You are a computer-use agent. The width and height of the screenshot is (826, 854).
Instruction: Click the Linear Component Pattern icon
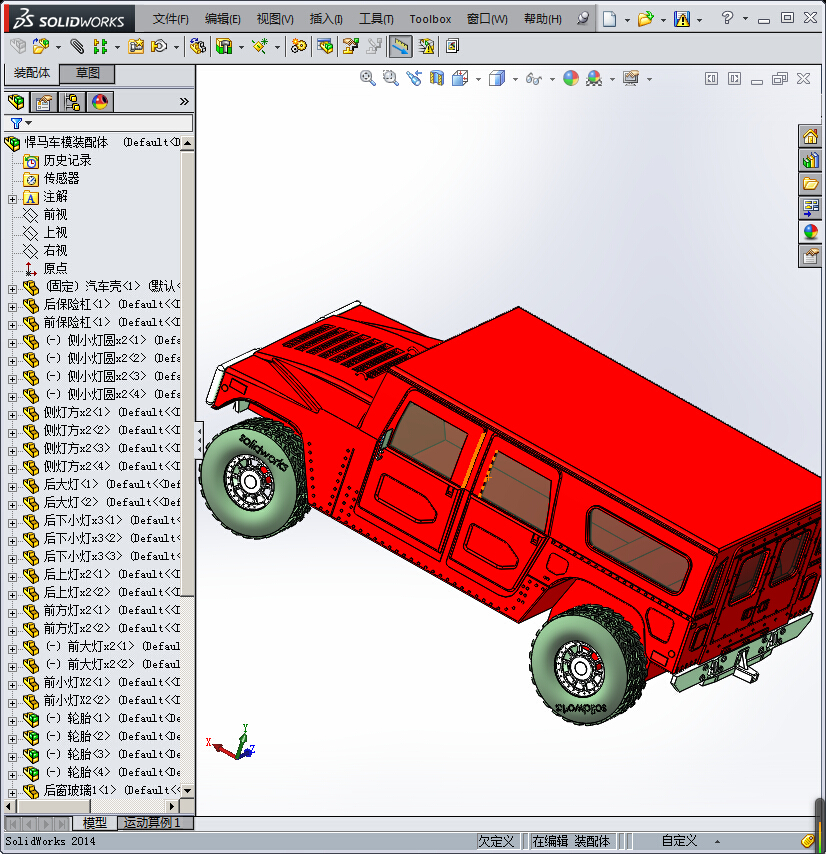(100, 46)
